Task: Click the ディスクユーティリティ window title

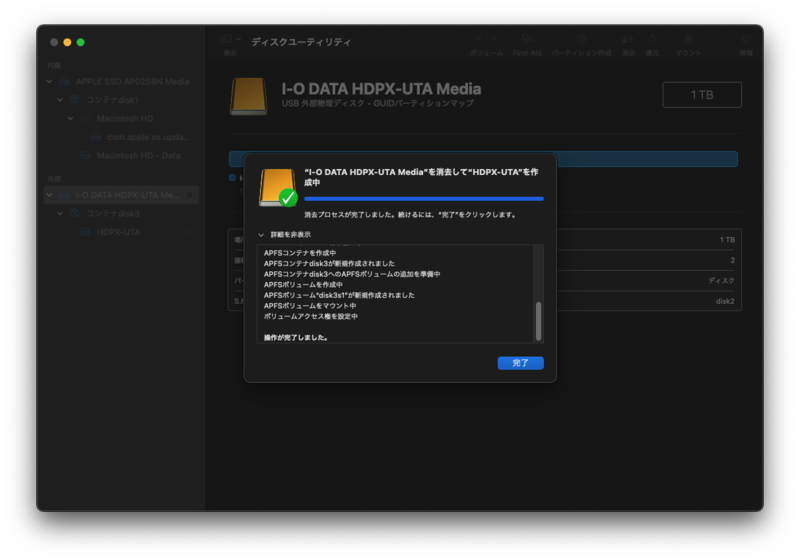Action: [301, 42]
